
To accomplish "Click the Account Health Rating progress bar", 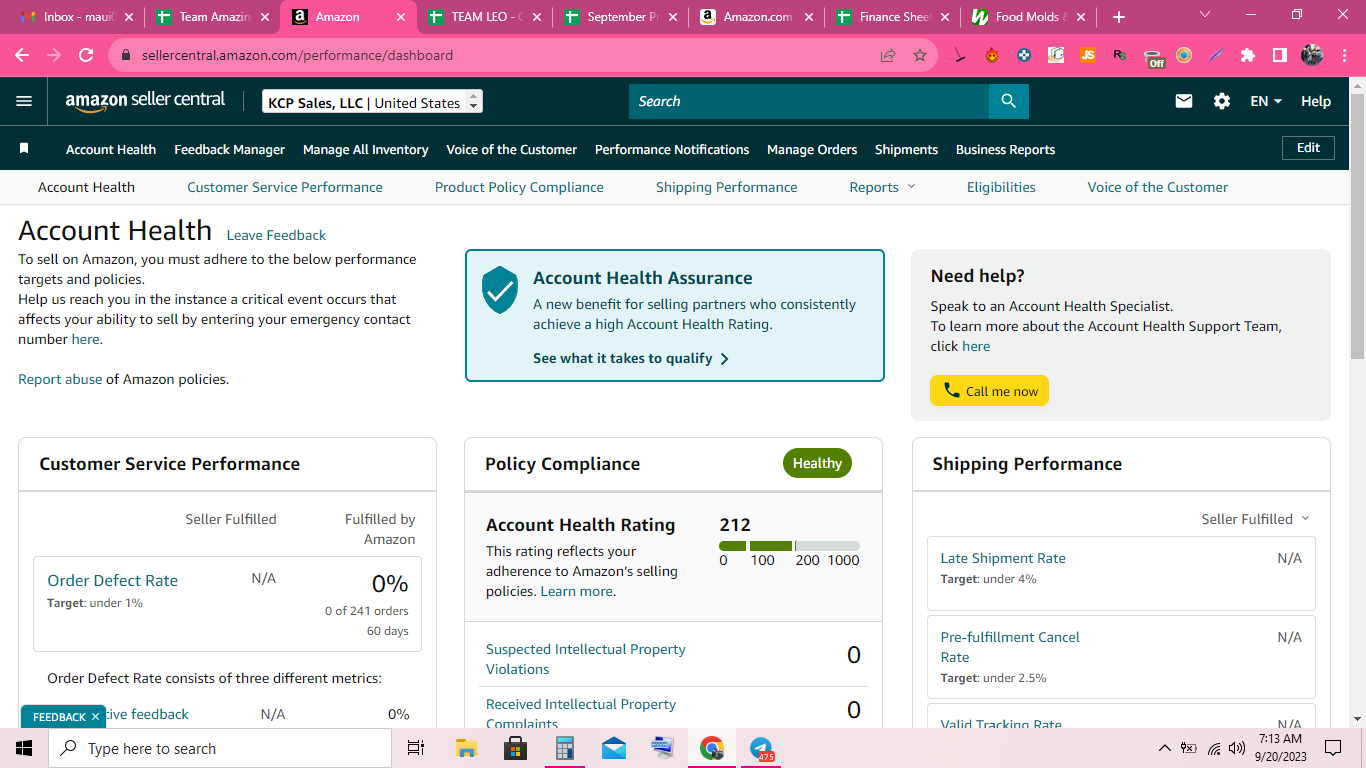I will pos(789,546).
